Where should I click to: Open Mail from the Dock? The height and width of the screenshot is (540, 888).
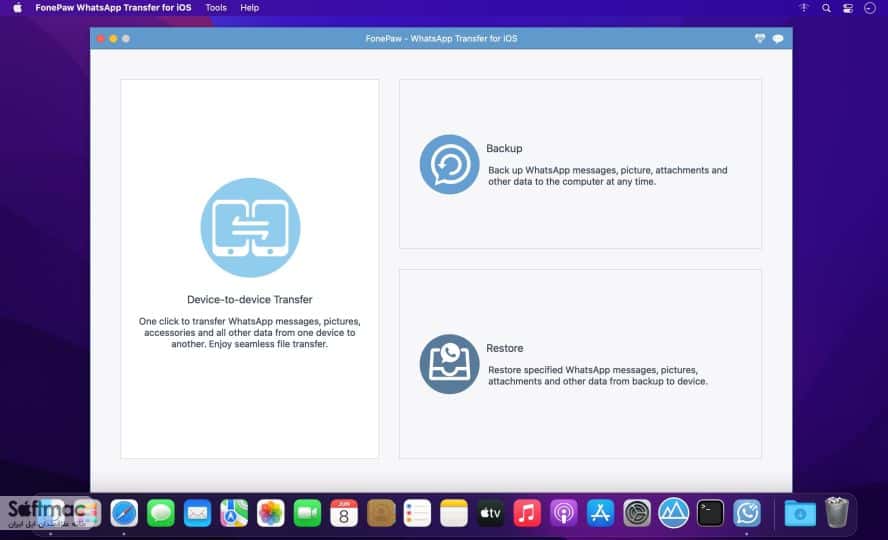pyautogui.click(x=197, y=513)
